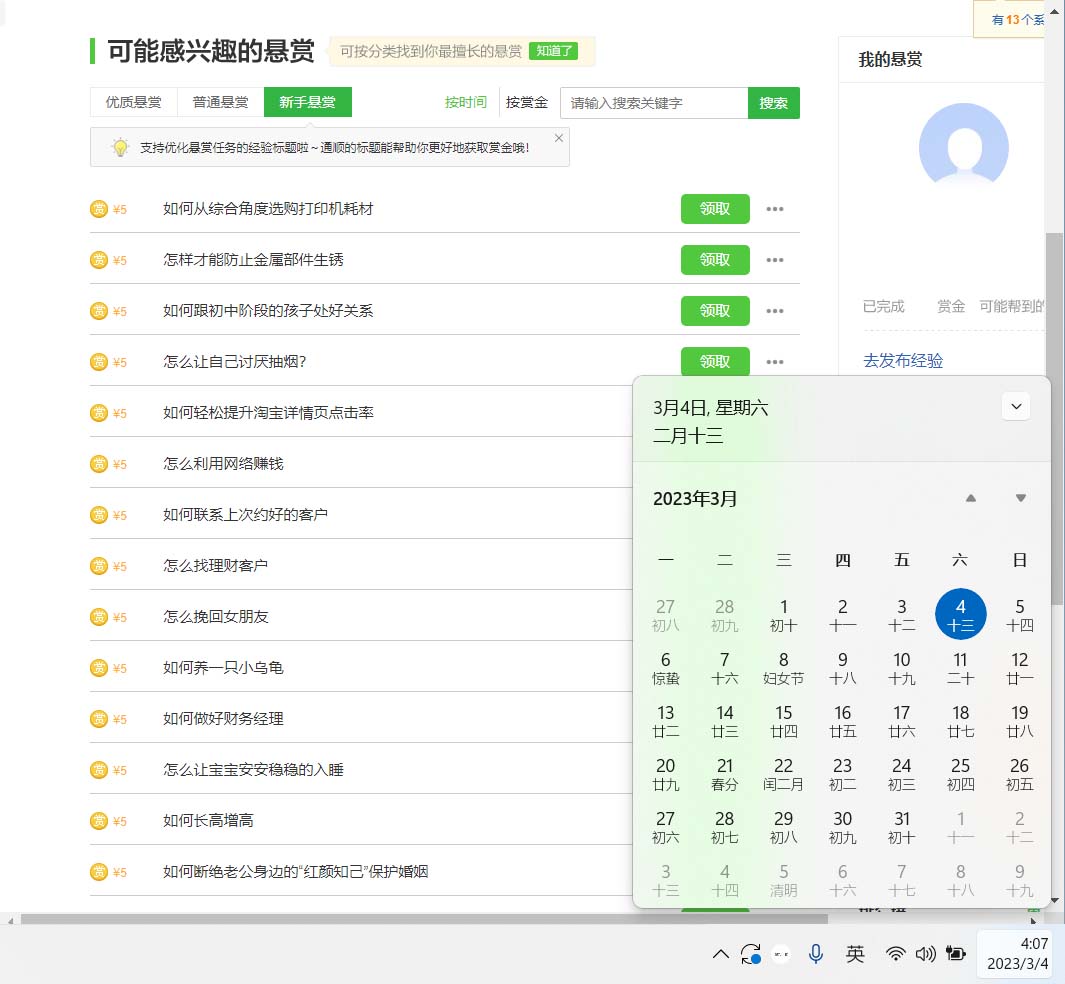Switch input method via the 英 indicator
The height and width of the screenshot is (984, 1065).
click(855, 954)
